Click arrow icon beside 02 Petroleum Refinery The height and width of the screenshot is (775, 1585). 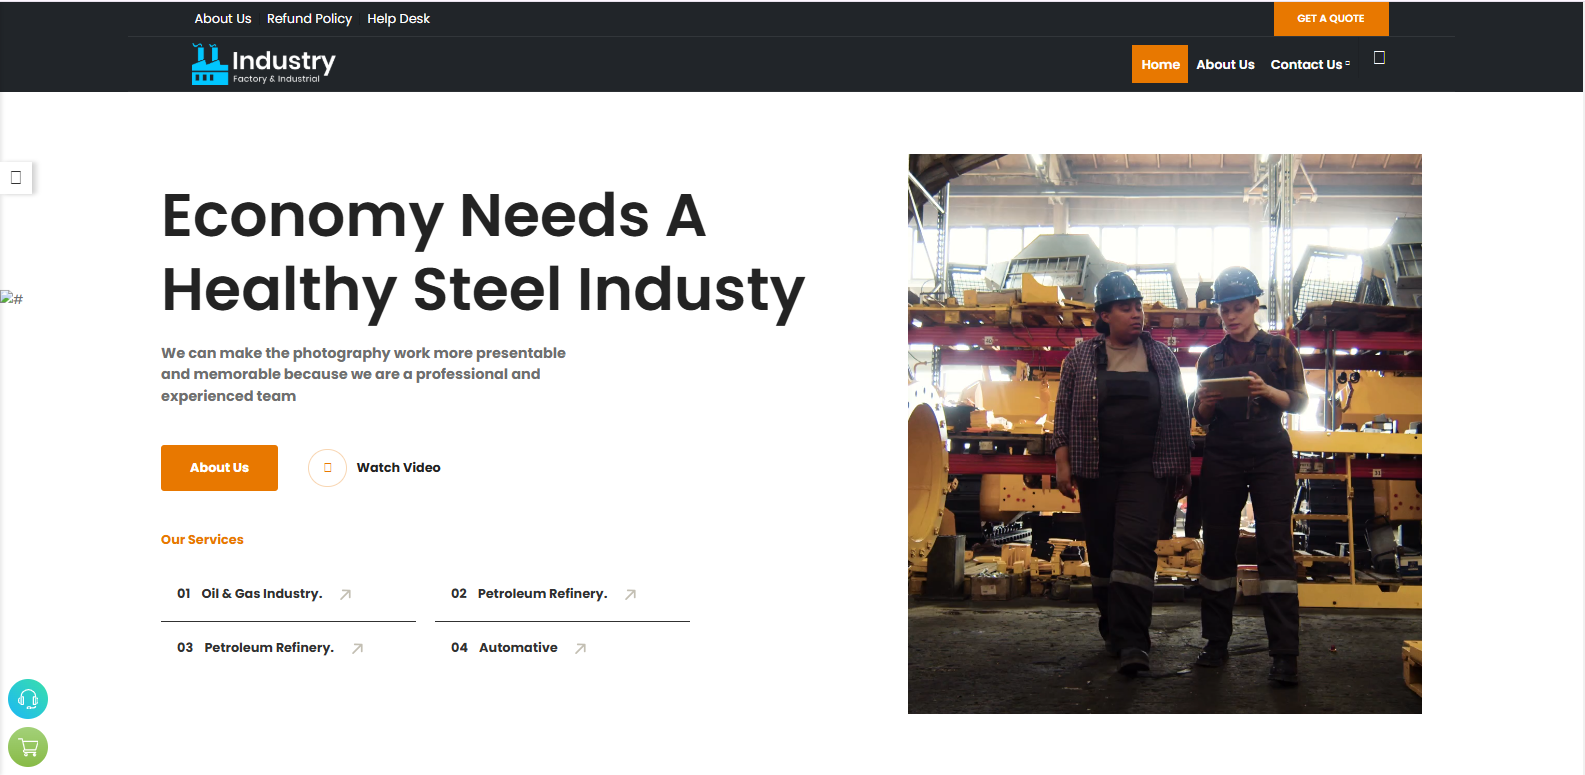631,594
